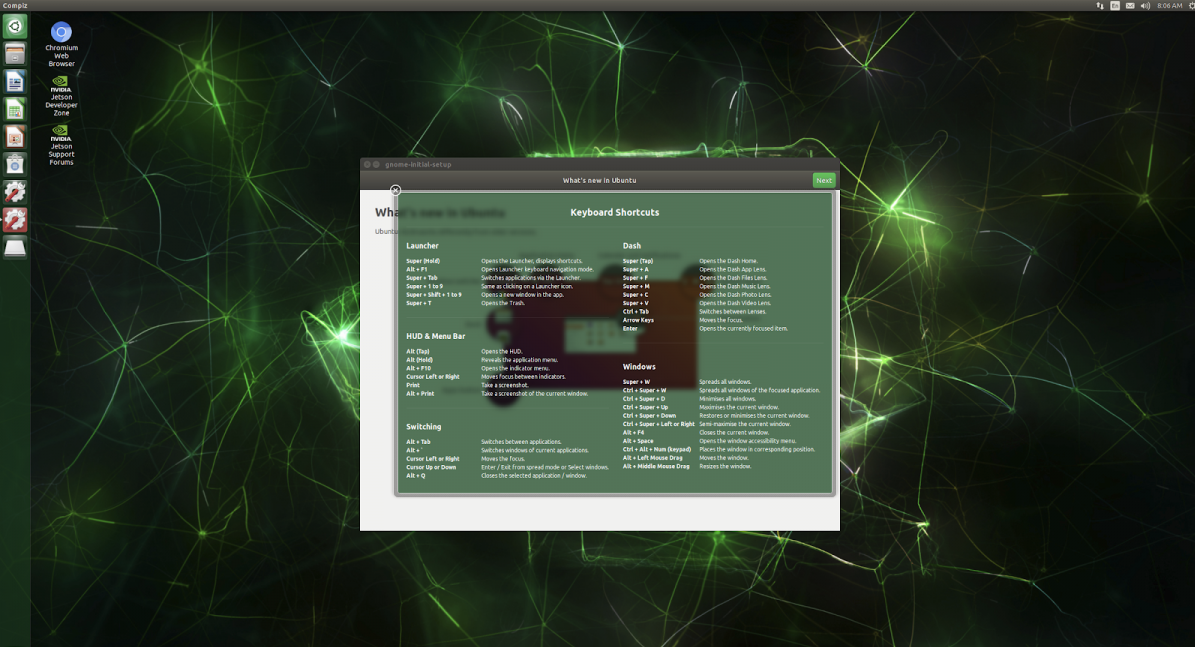Open the gray System Settings launcher icon

(14, 192)
